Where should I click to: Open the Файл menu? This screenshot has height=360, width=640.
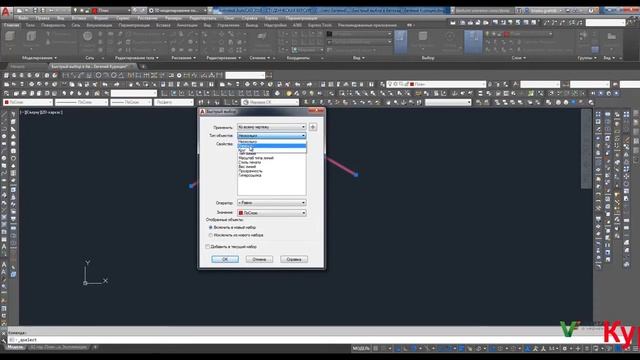[23, 18]
